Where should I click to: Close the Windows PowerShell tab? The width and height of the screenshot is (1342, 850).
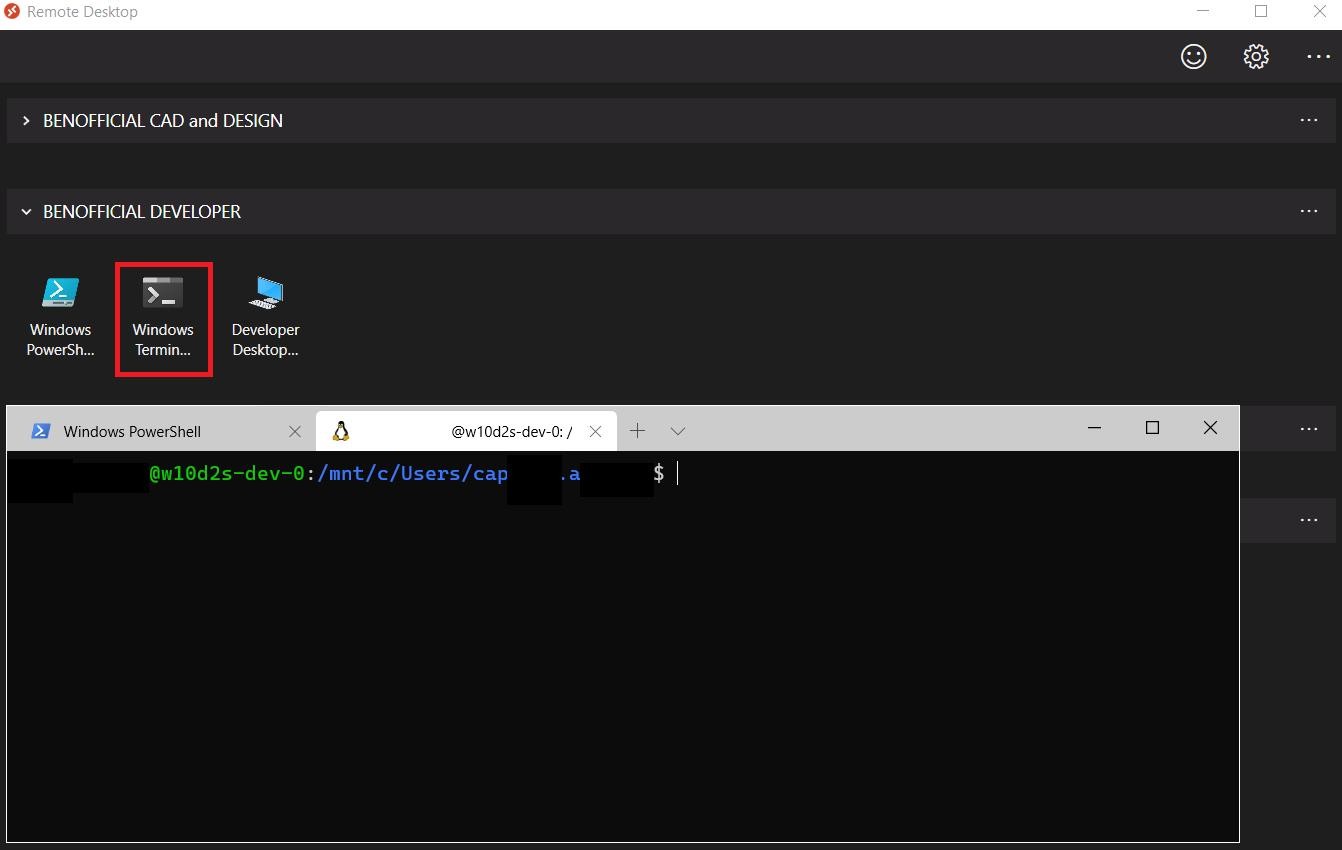click(294, 431)
